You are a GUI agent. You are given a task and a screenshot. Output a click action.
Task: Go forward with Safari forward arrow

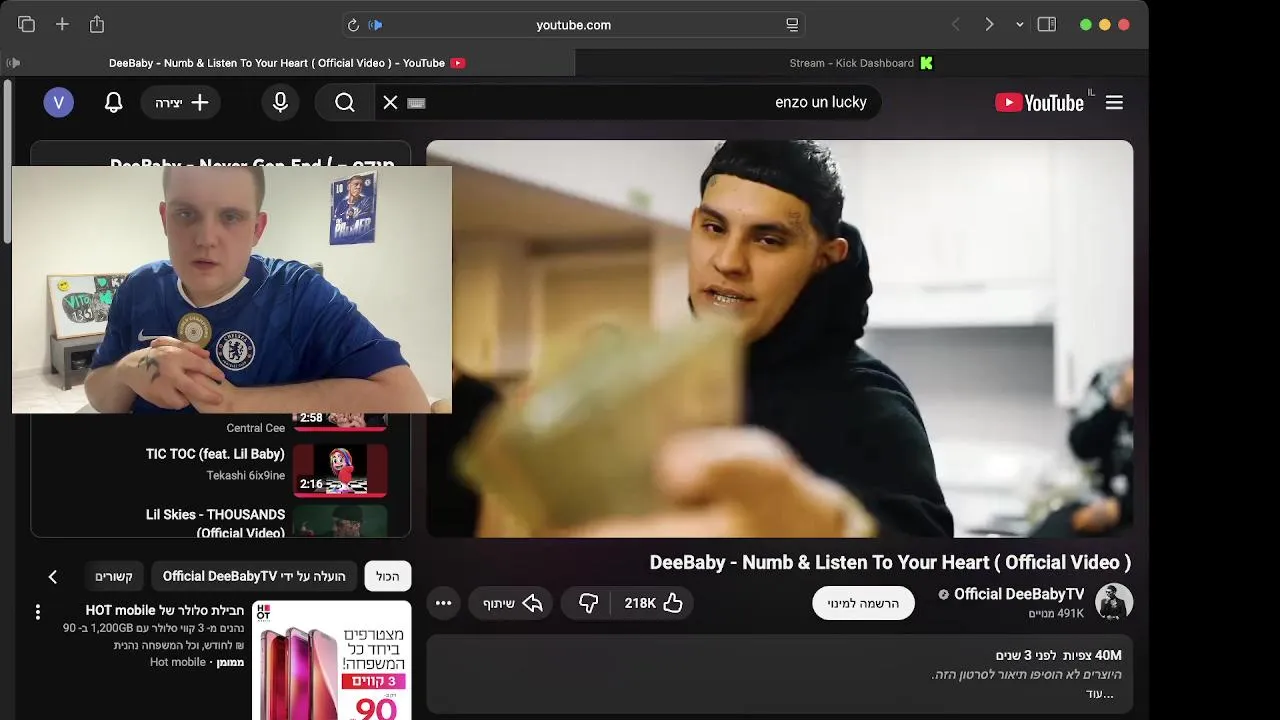coord(989,24)
